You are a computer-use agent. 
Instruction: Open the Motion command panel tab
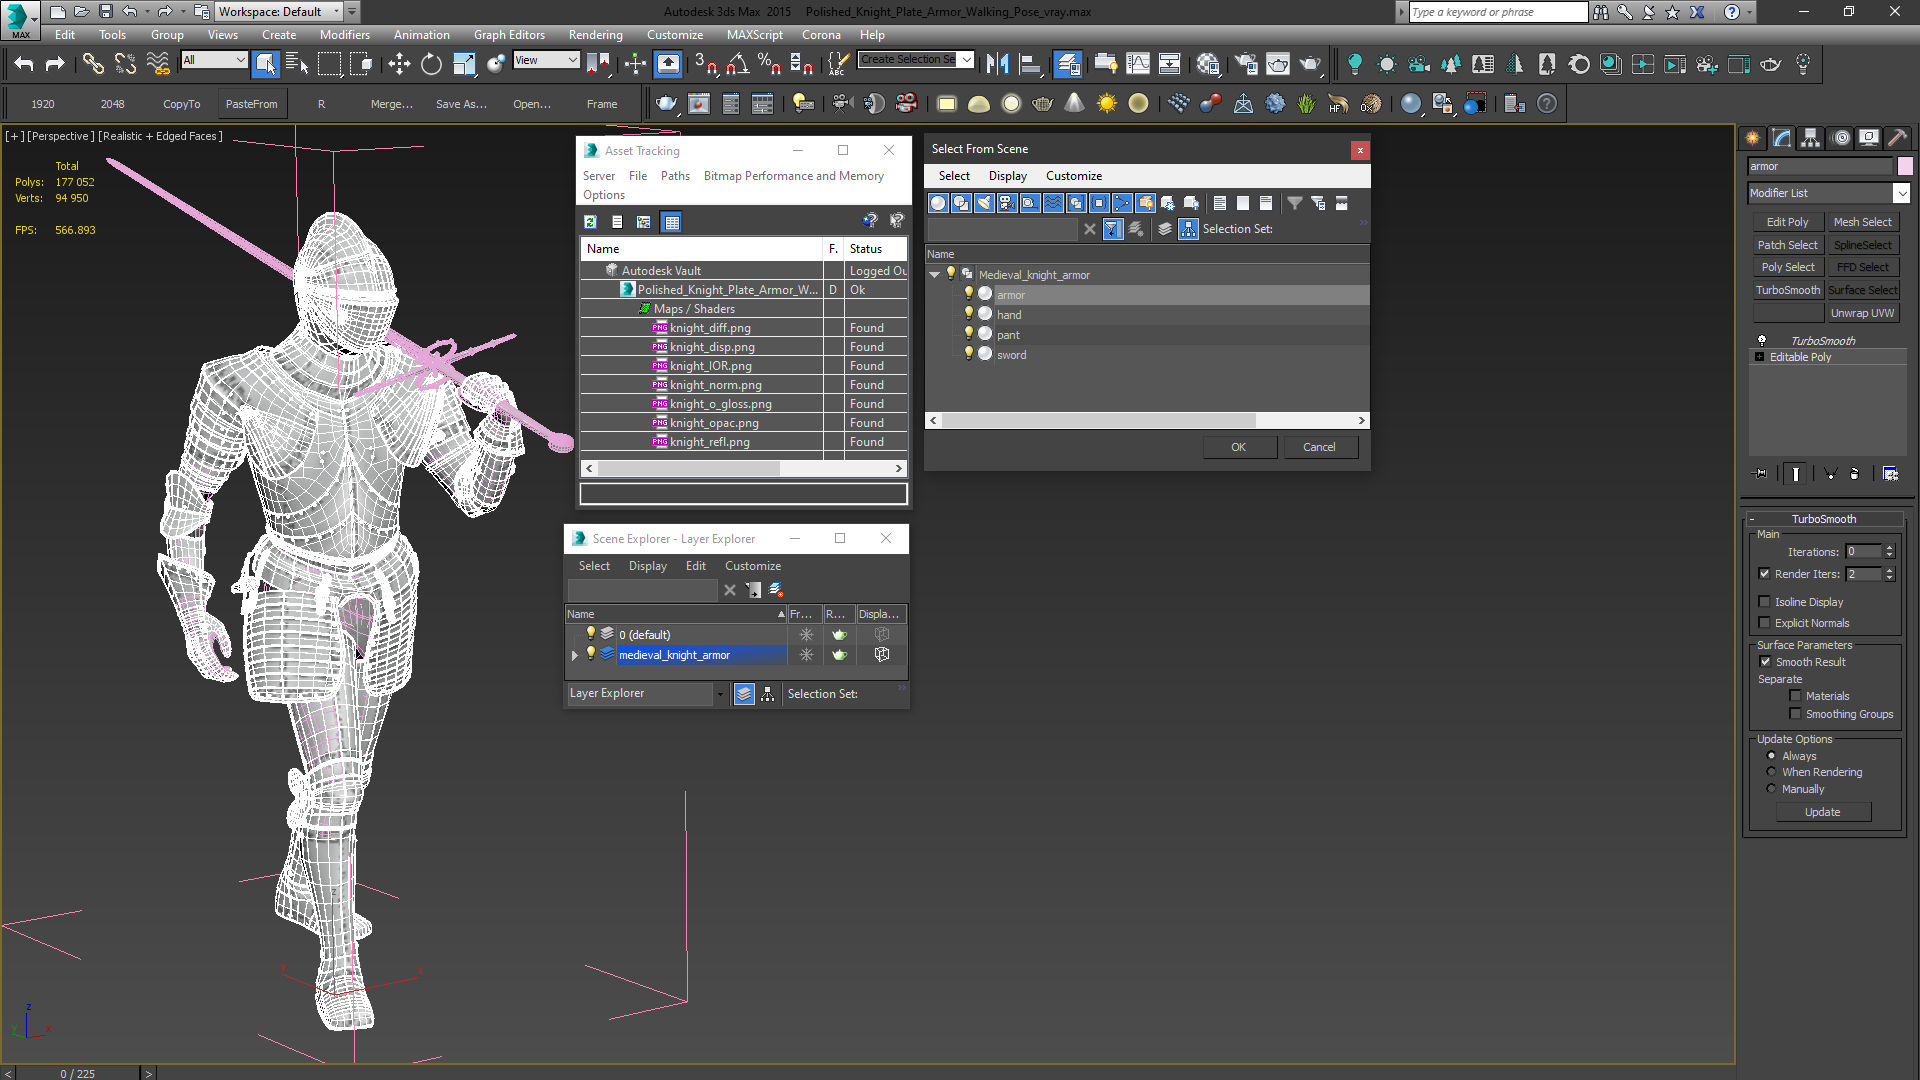1840,138
